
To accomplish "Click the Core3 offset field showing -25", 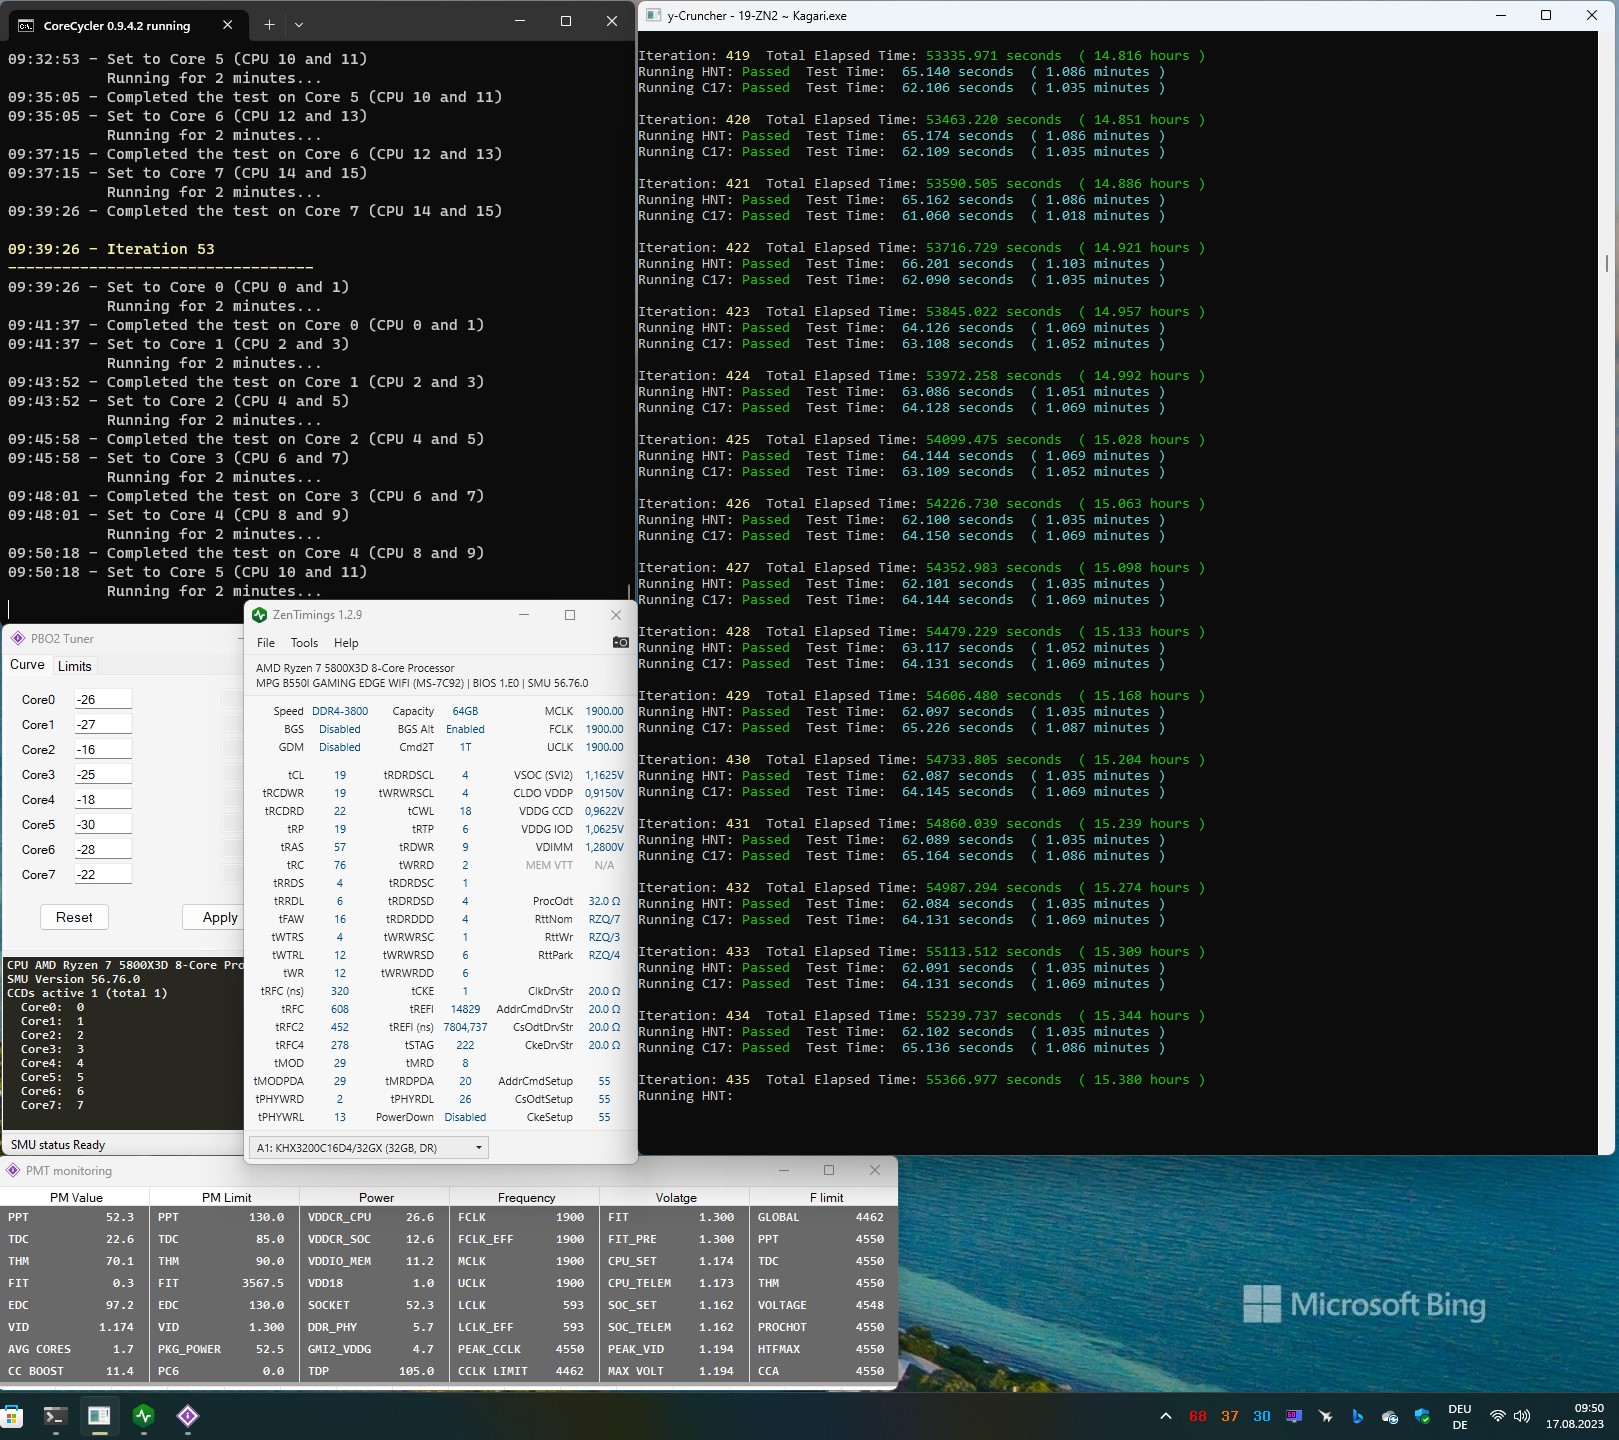I will pos(103,774).
